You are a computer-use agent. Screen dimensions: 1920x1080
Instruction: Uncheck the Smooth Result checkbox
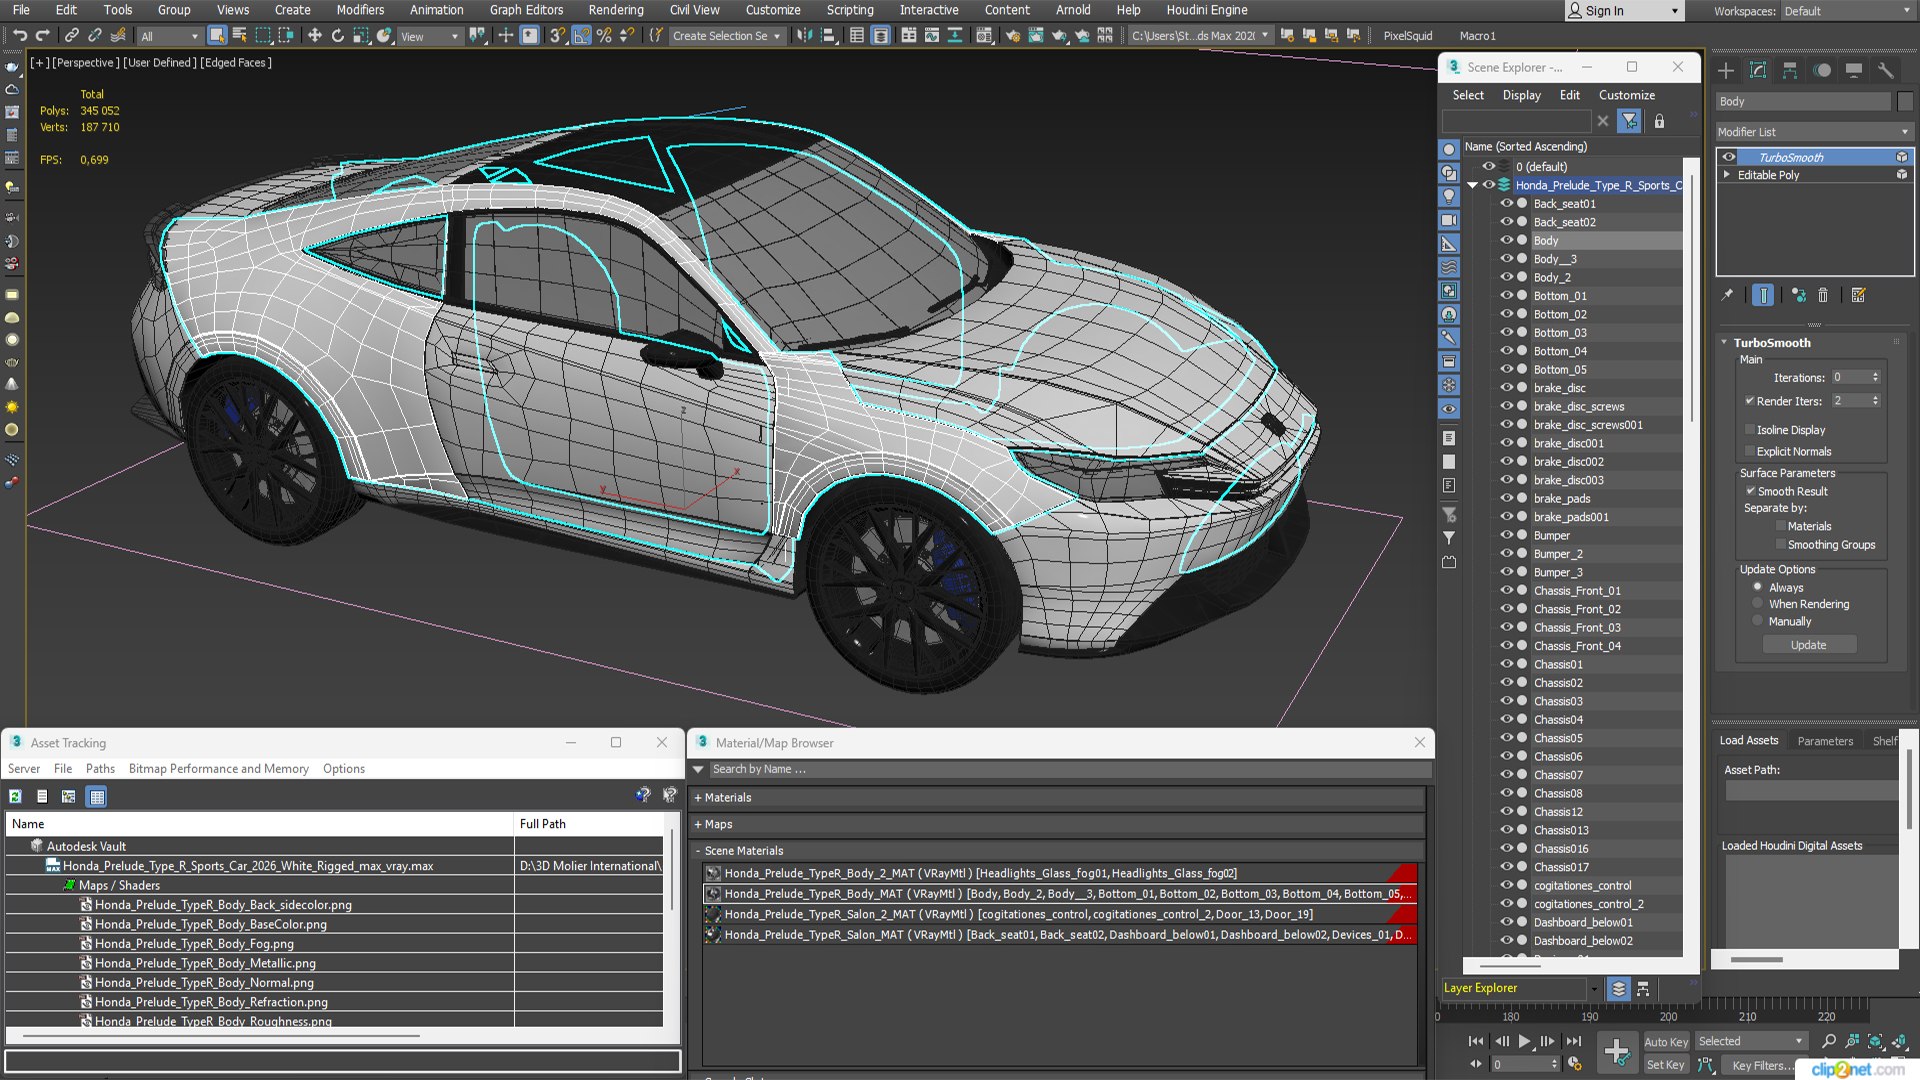pos(1750,491)
